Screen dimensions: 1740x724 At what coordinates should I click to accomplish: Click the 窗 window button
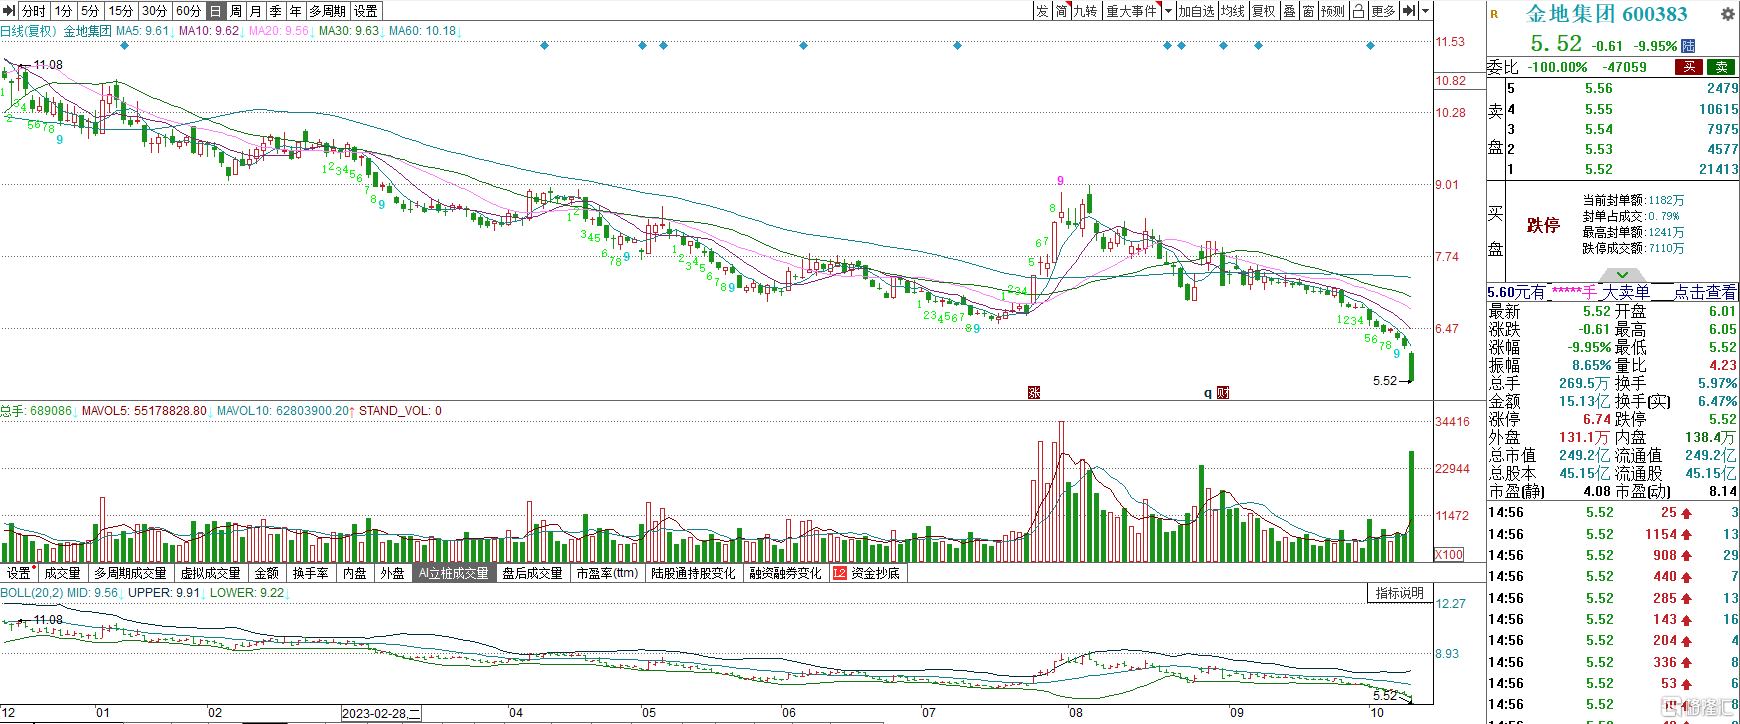coord(1308,11)
